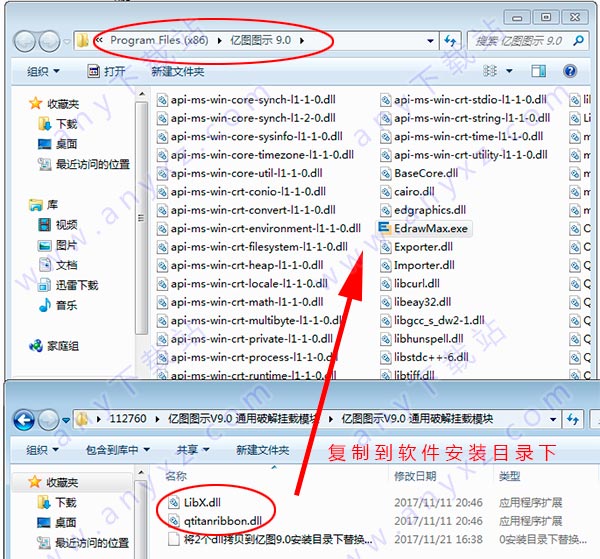Select Importer.dll file
The height and width of the screenshot is (559, 600).
click(x=417, y=265)
